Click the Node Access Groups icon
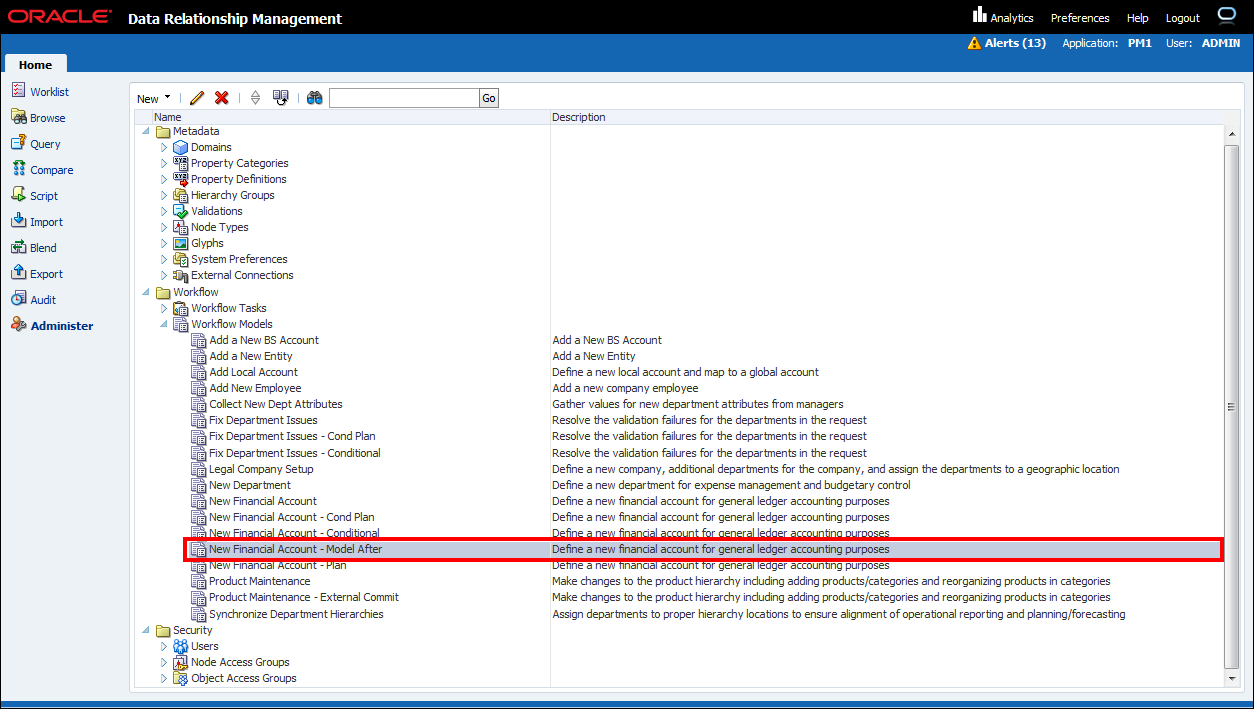The width and height of the screenshot is (1254, 709). coord(180,662)
